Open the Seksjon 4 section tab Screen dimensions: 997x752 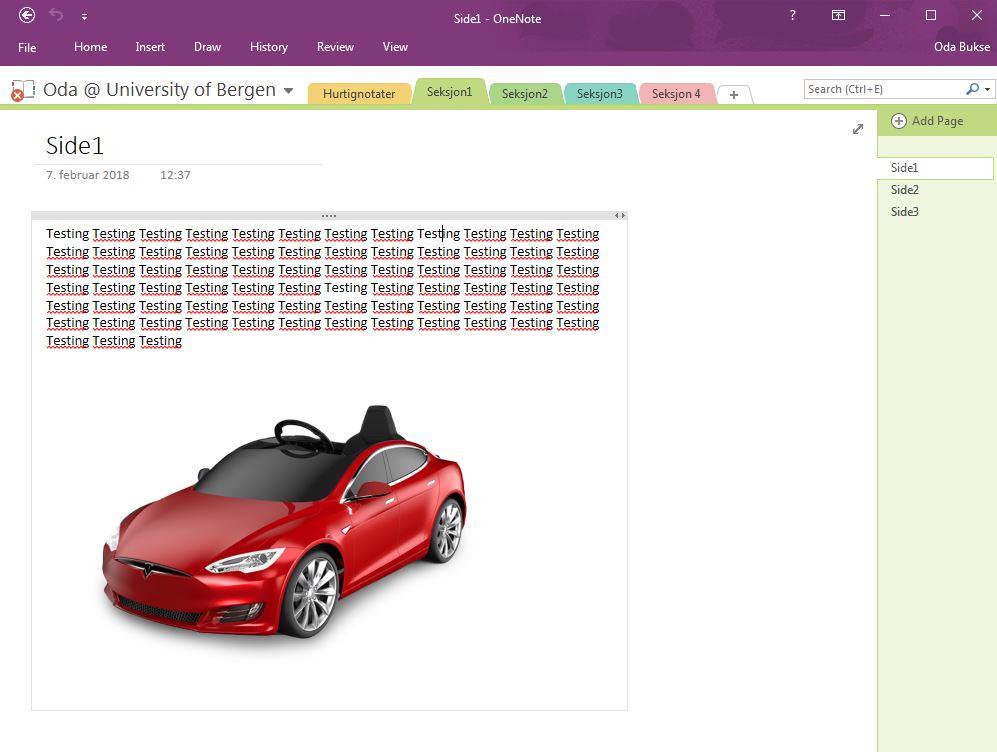click(x=676, y=94)
